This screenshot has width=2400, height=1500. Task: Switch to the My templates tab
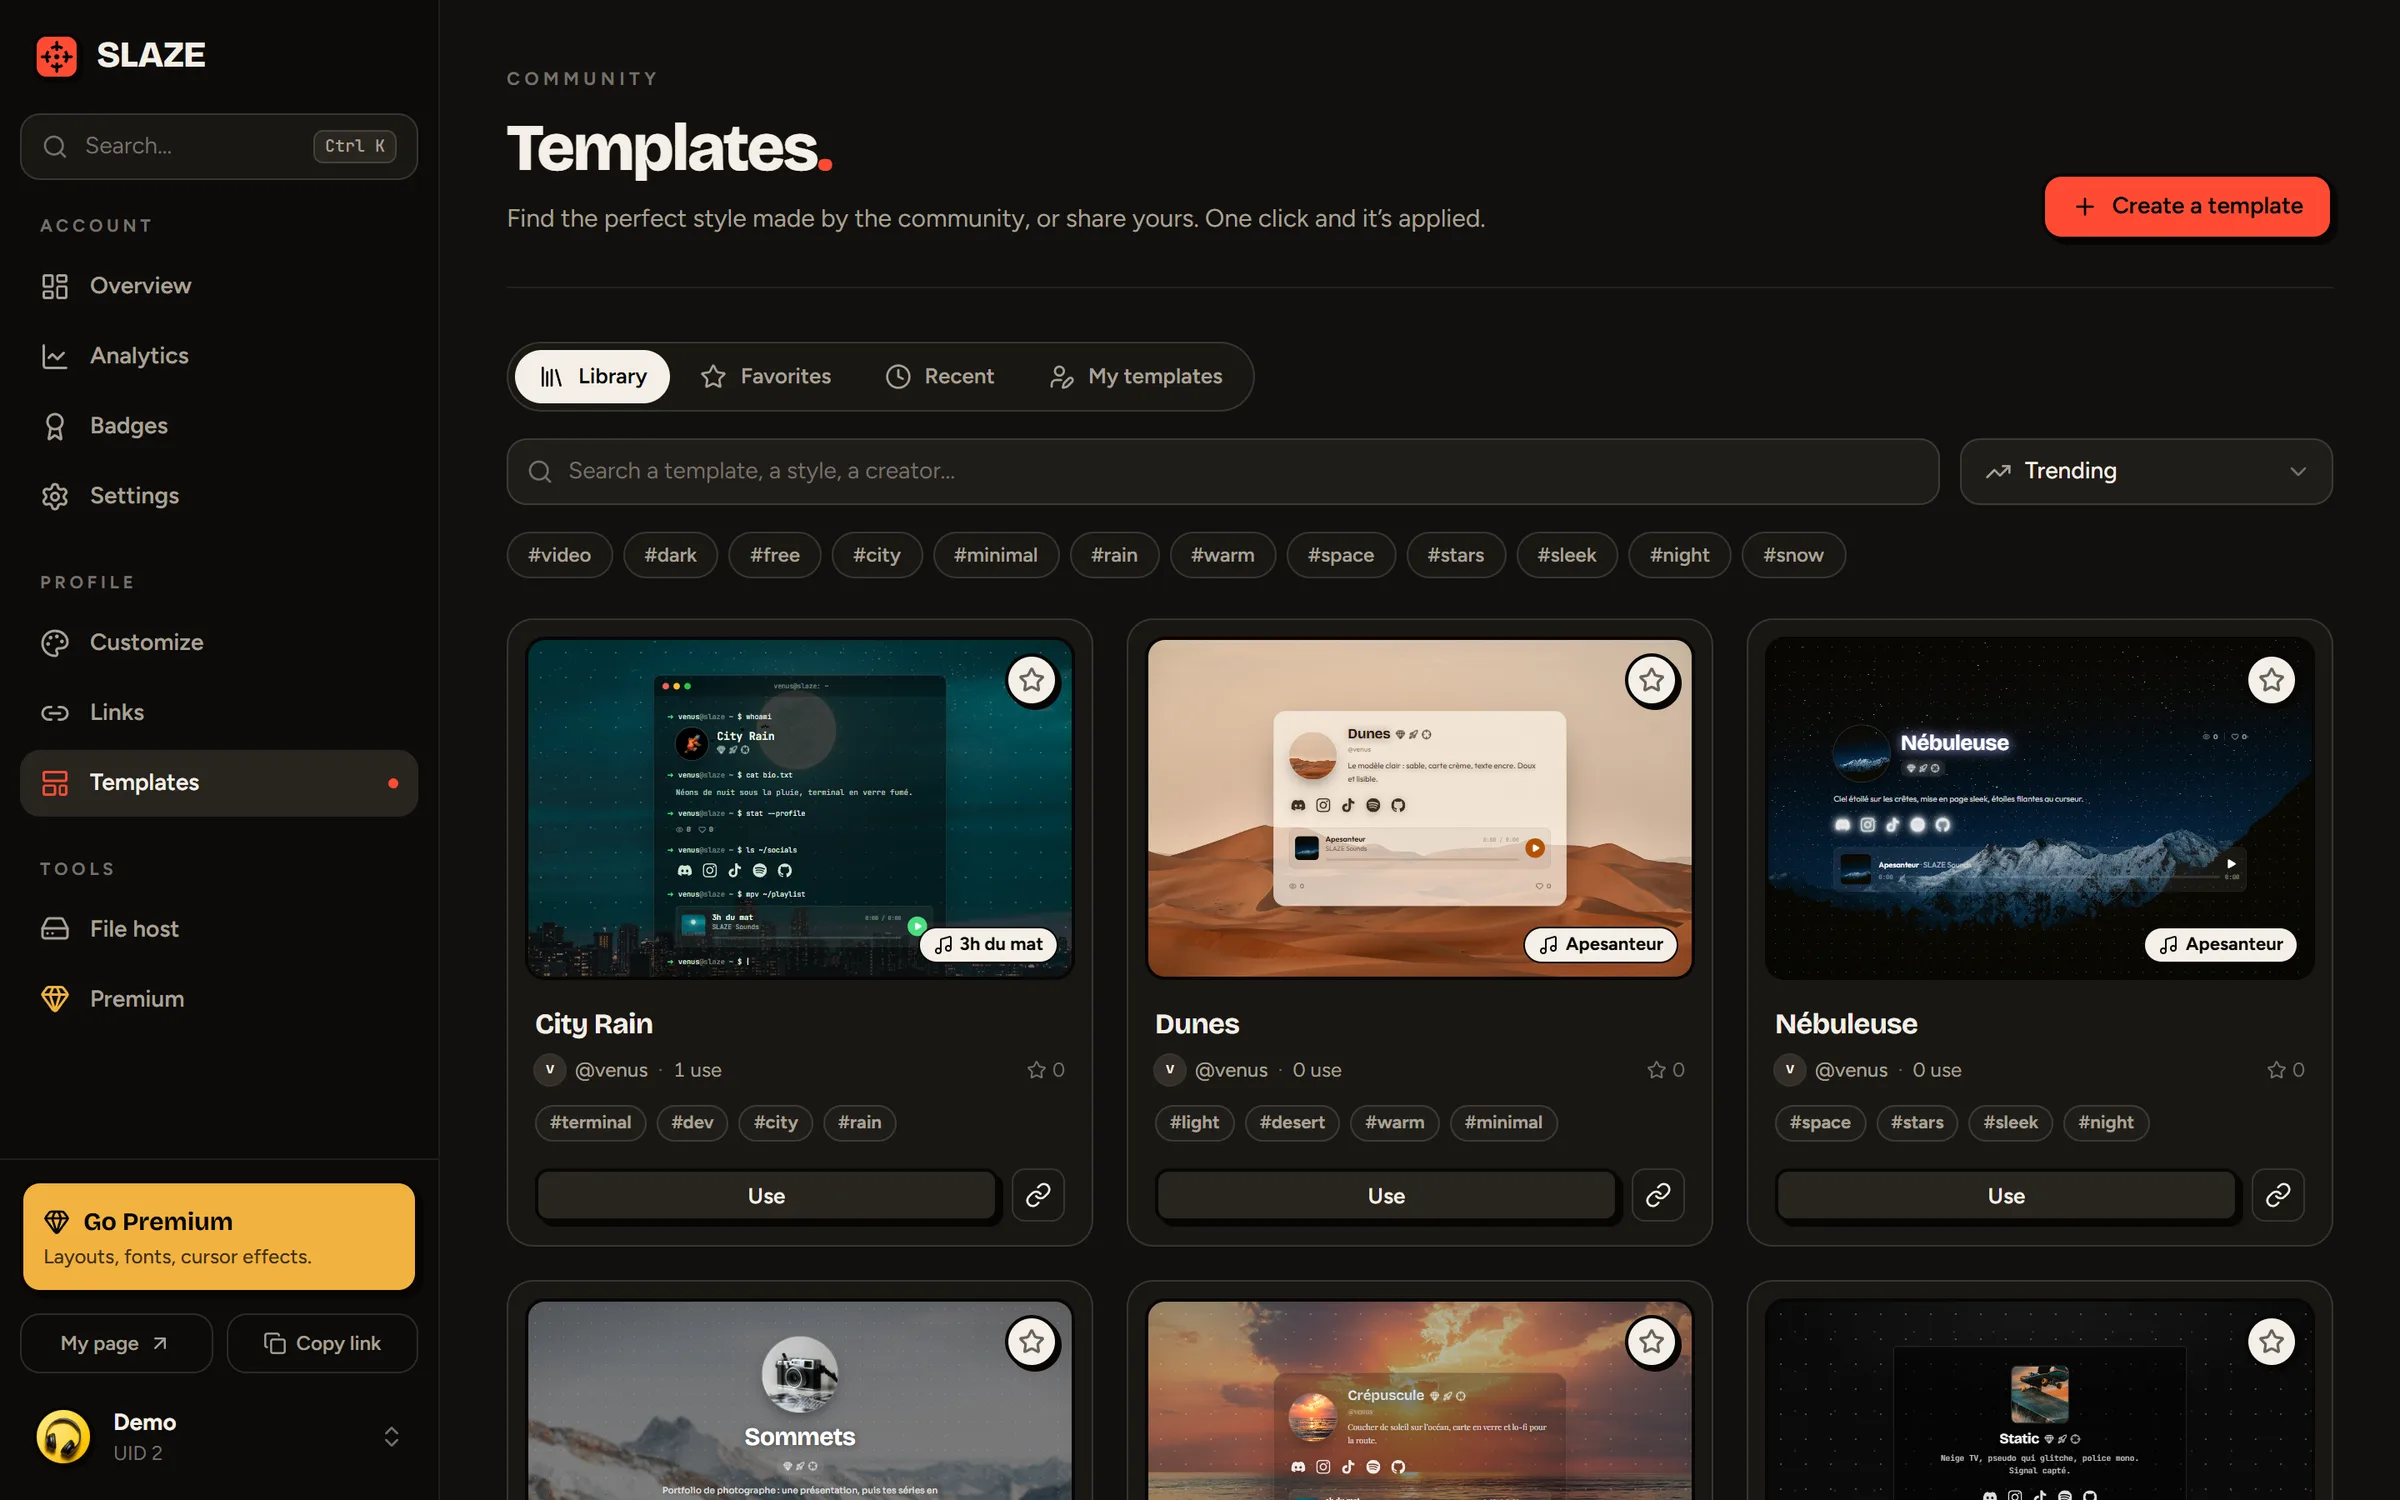coord(1136,377)
